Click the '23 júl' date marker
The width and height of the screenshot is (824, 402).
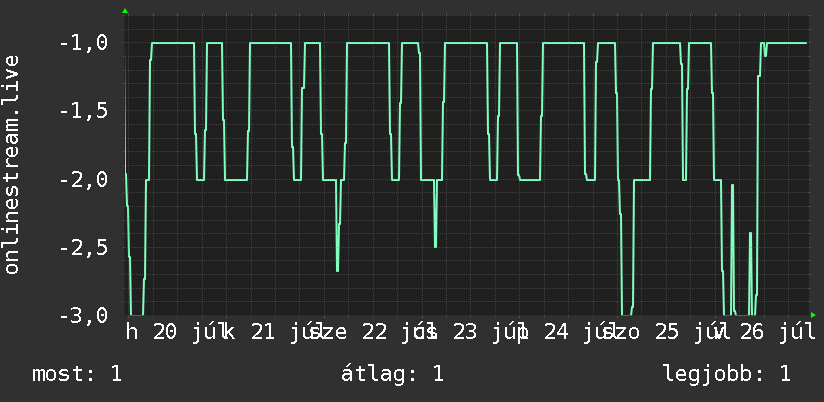485,333
